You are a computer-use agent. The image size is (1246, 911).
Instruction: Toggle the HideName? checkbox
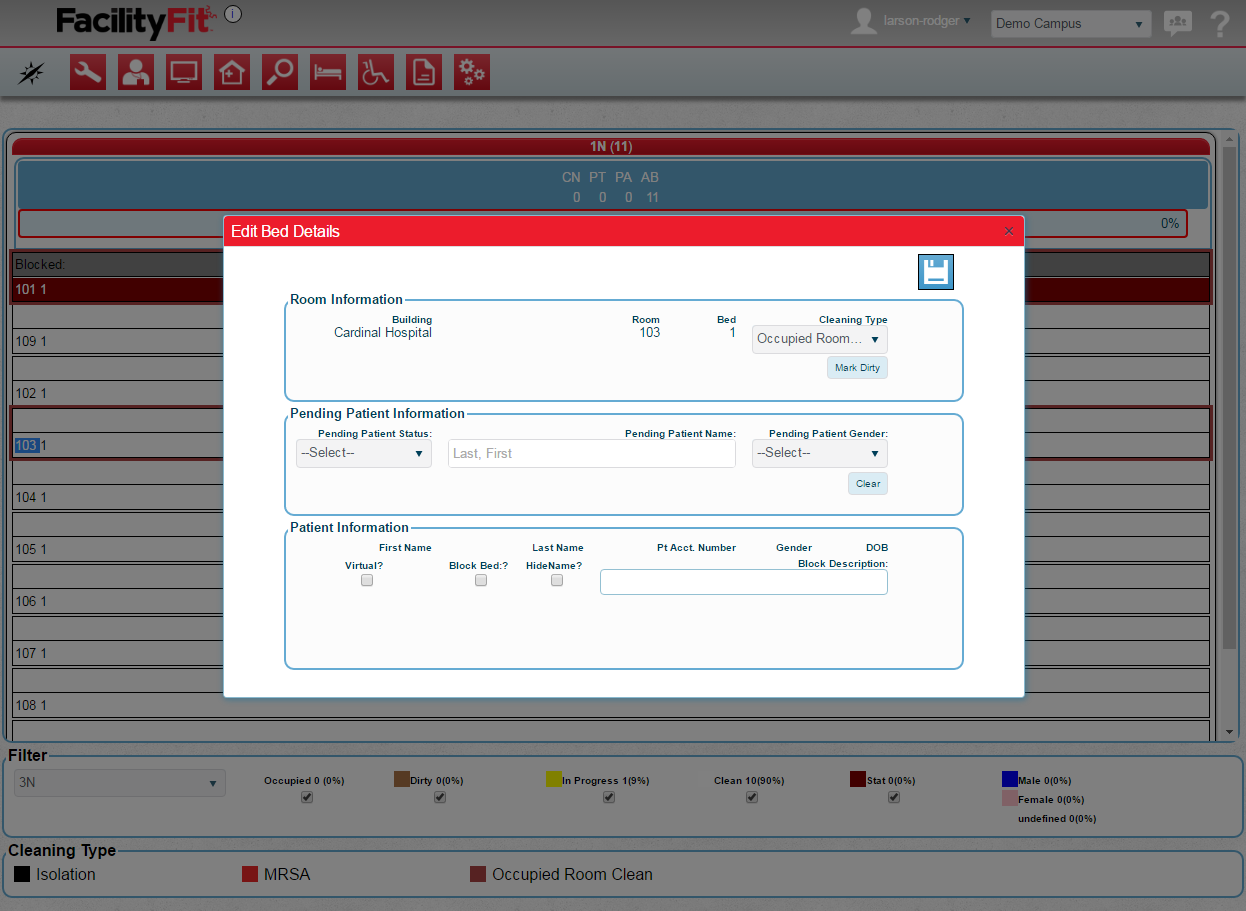point(557,580)
